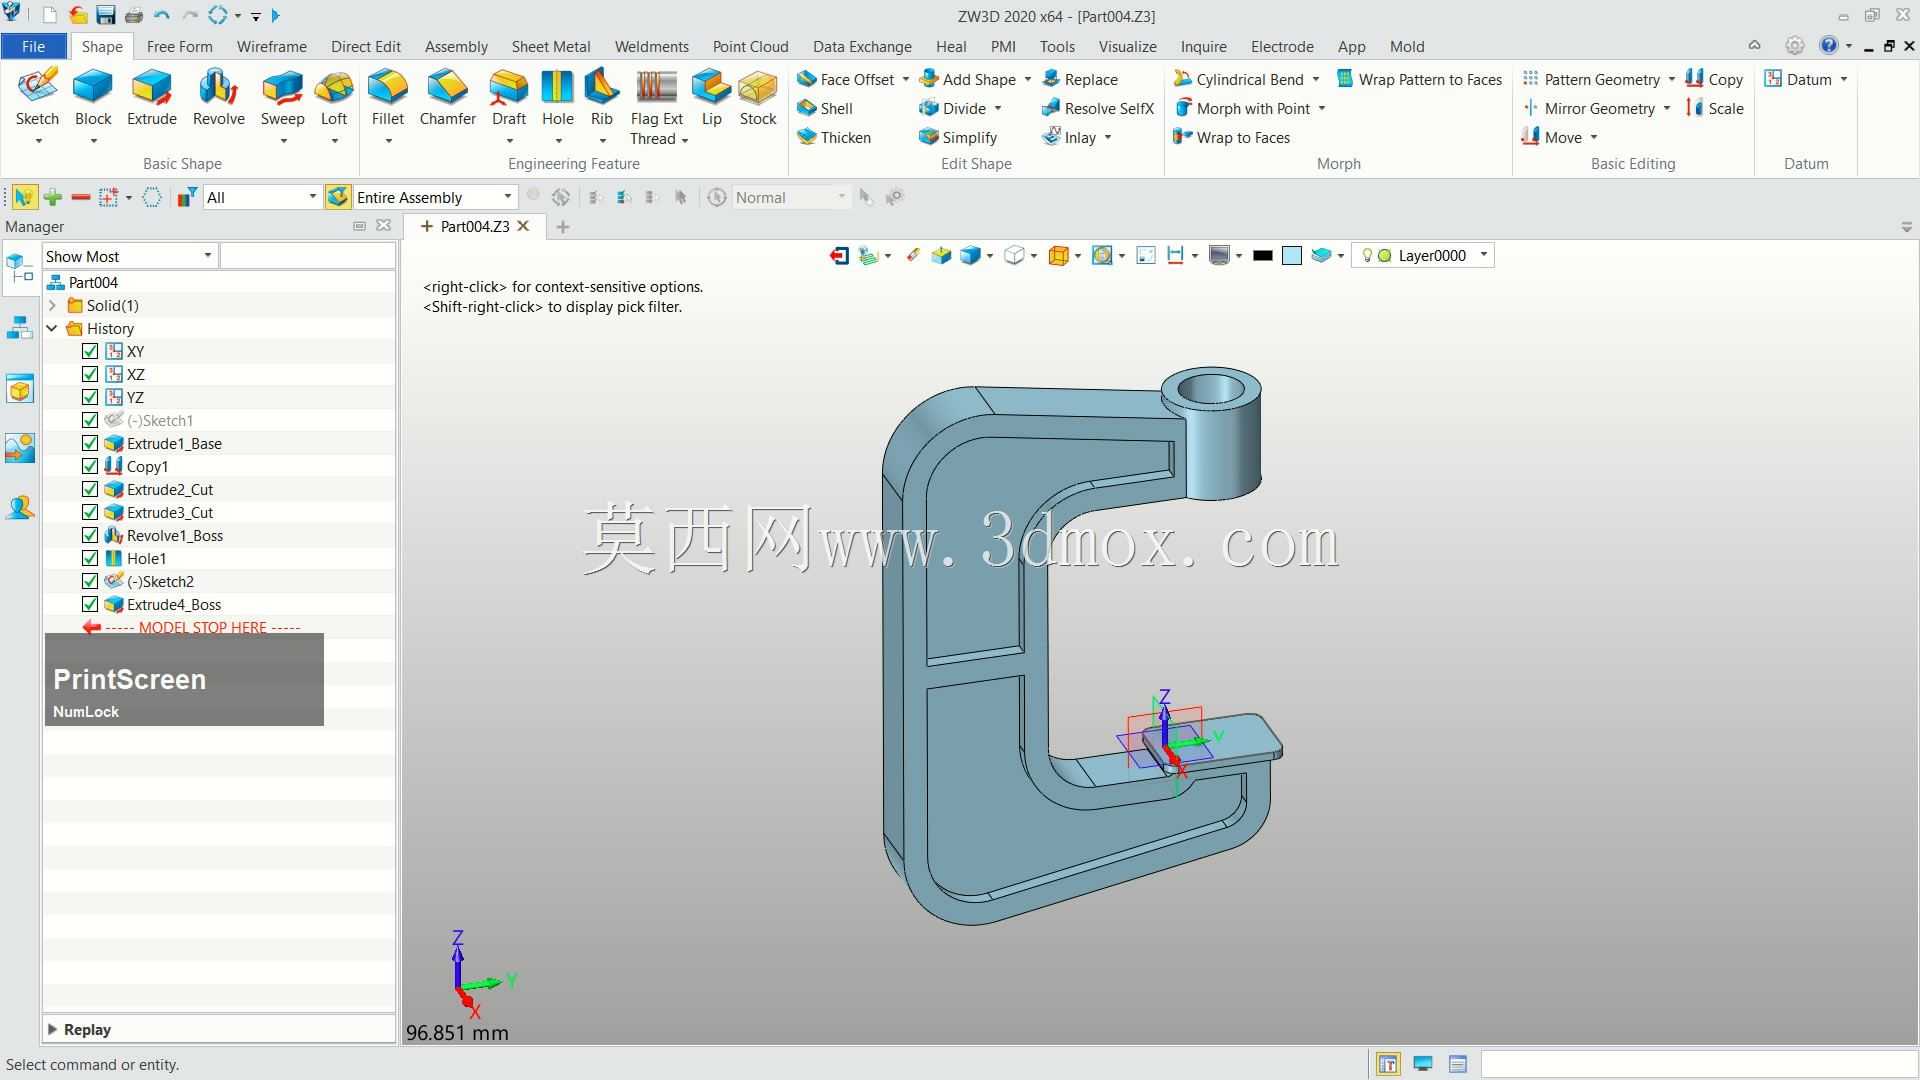The height and width of the screenshot is (1080, 1920).
Task: Uncheck the Copy1 feature
Action: (90, 466)
